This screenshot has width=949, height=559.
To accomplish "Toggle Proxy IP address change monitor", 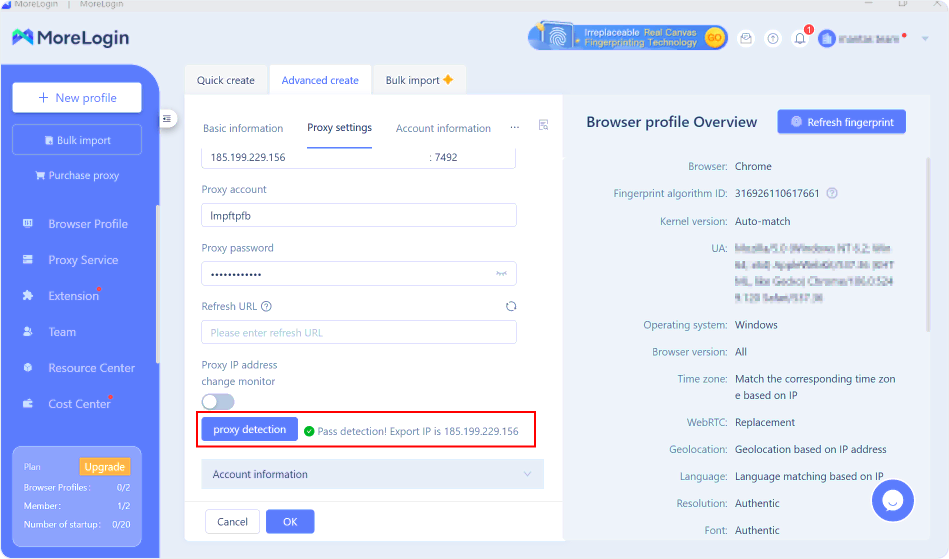I will click(x=218, y=402).
